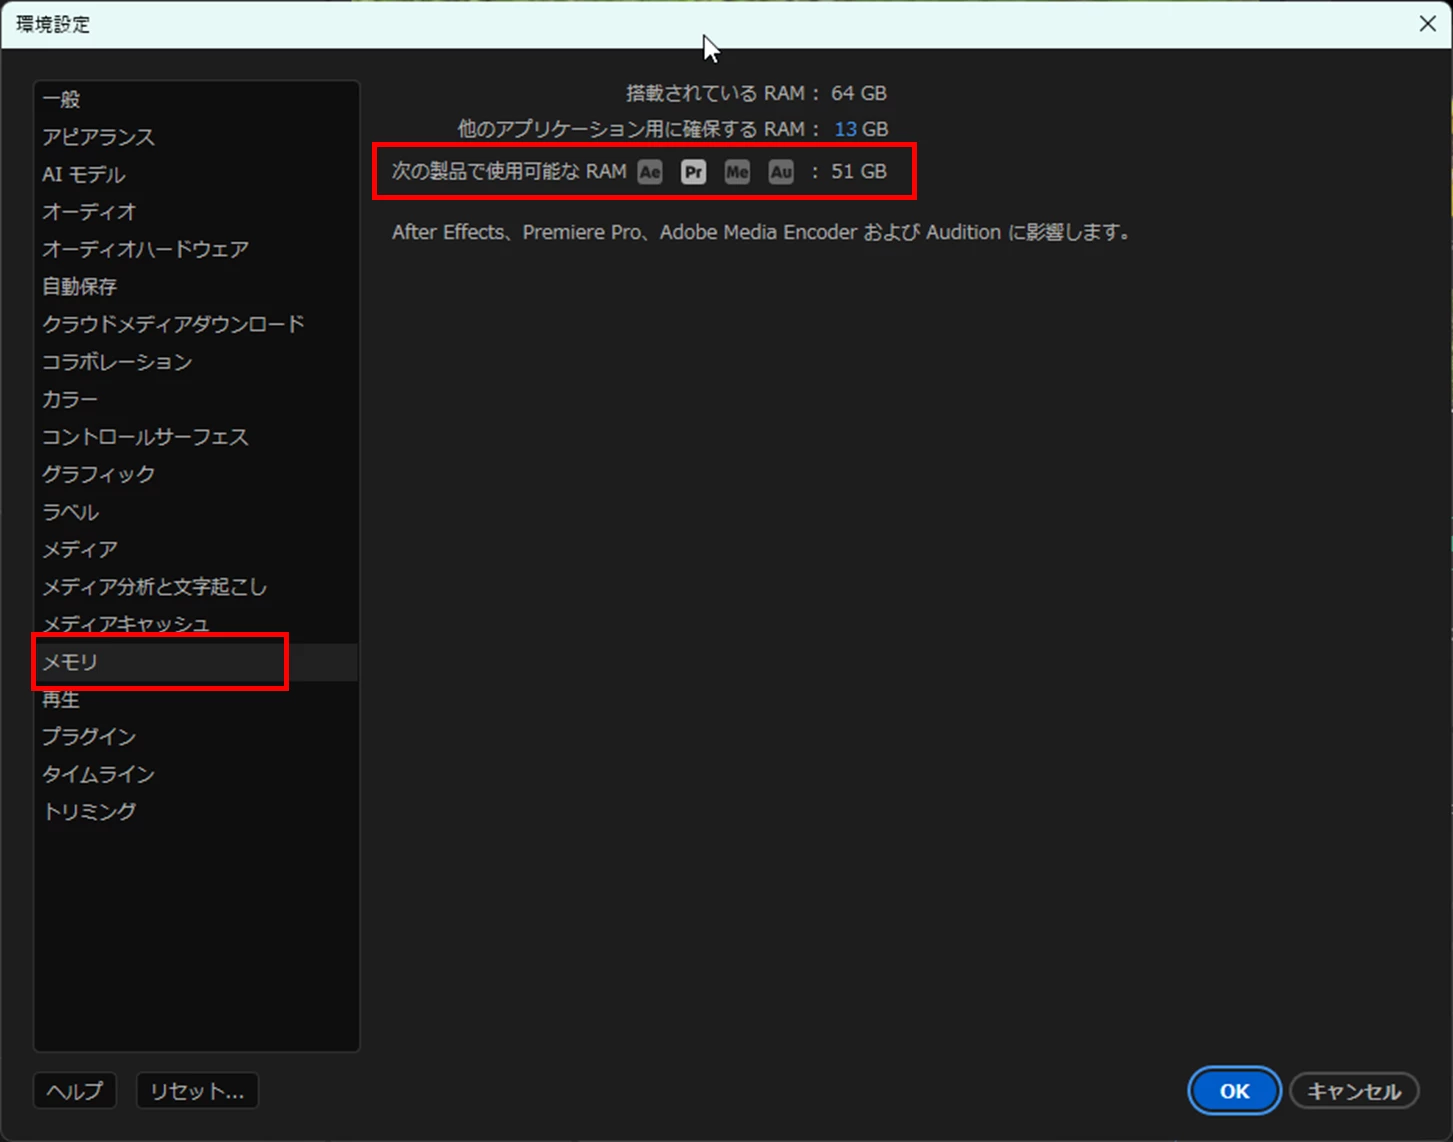Viewport: 1453px width, 1142px height.
Task: Open オーディオハードウェア preferences
Action: click(196, 249)
